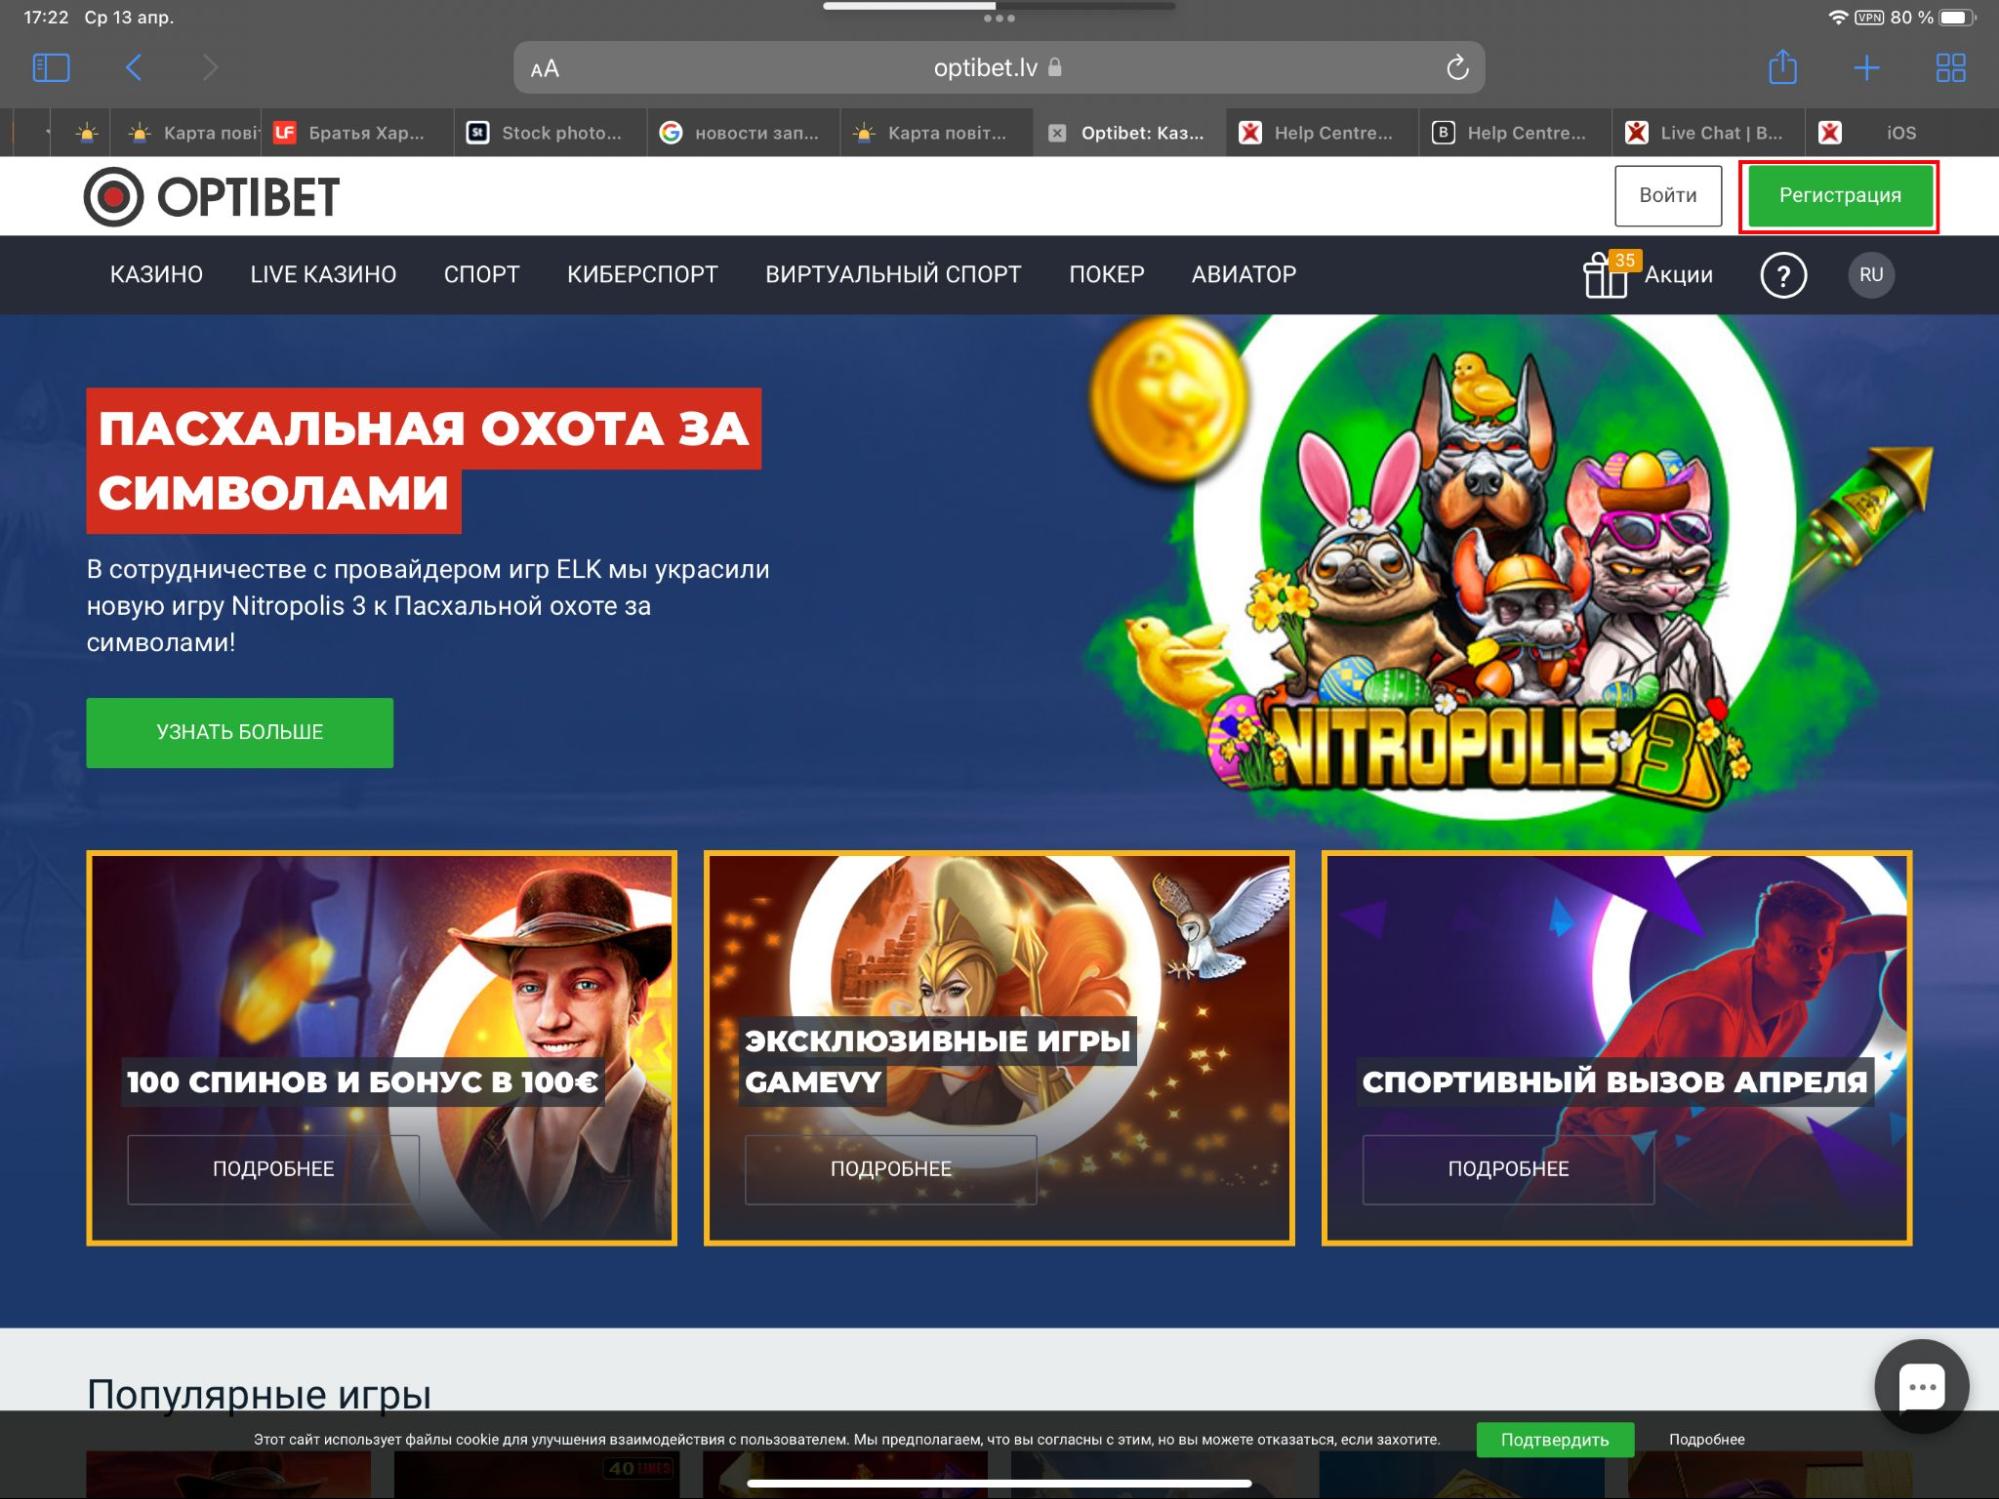The height and width of the screenshot is (1499, 1999).
Task: Tap the optibet.lv address field
Action: 998,68
